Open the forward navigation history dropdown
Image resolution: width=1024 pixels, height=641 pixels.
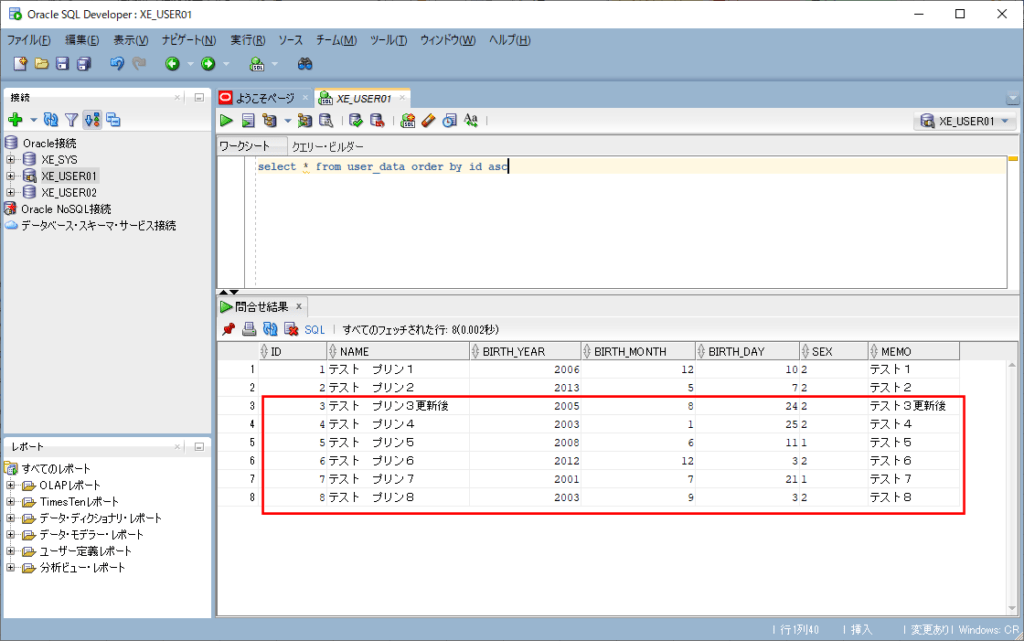227,64
